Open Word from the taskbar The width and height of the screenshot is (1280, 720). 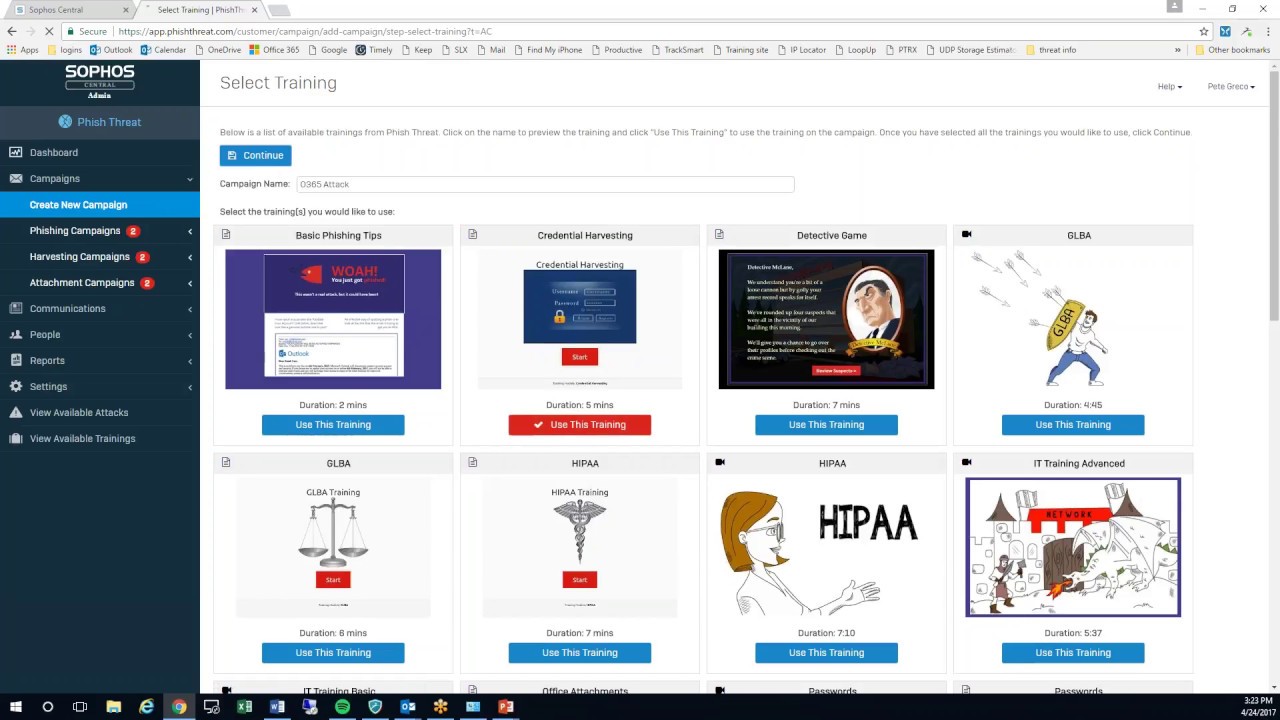(277, 707)
